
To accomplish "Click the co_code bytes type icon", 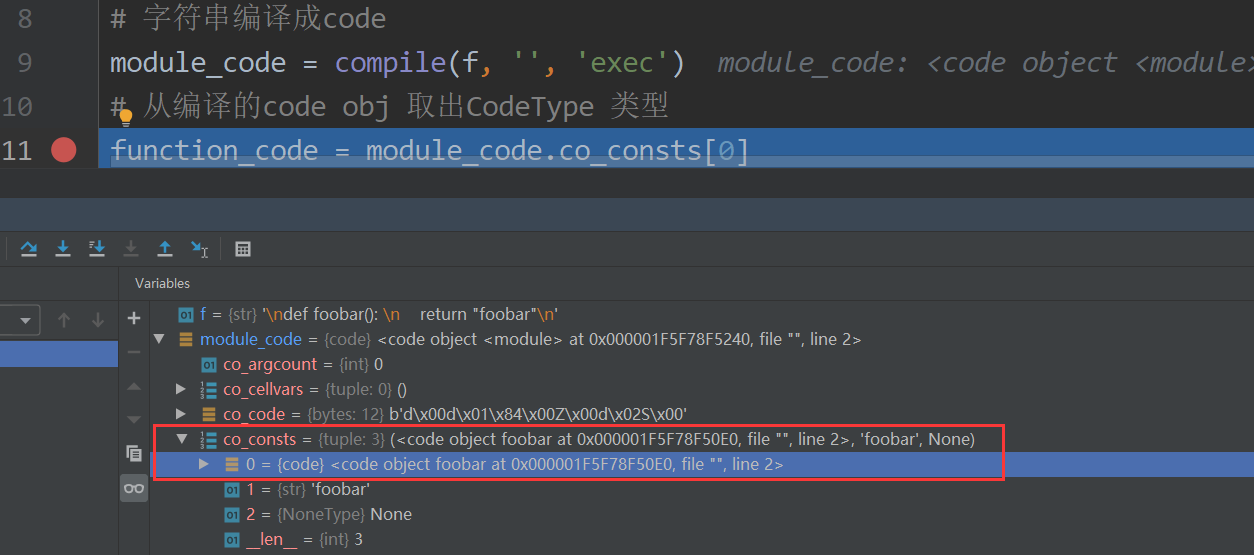I will 208,414.
